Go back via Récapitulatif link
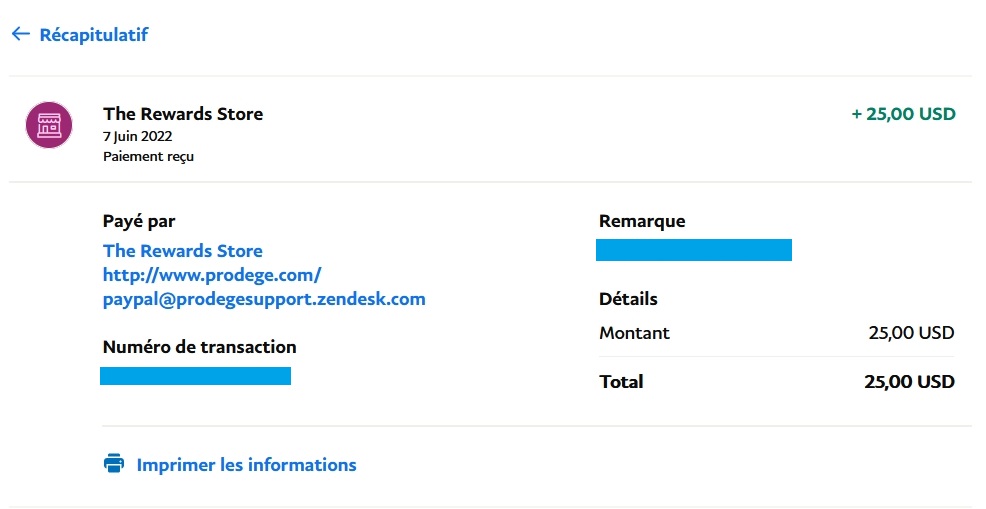 pyautogui.click(x=94, y=35)
